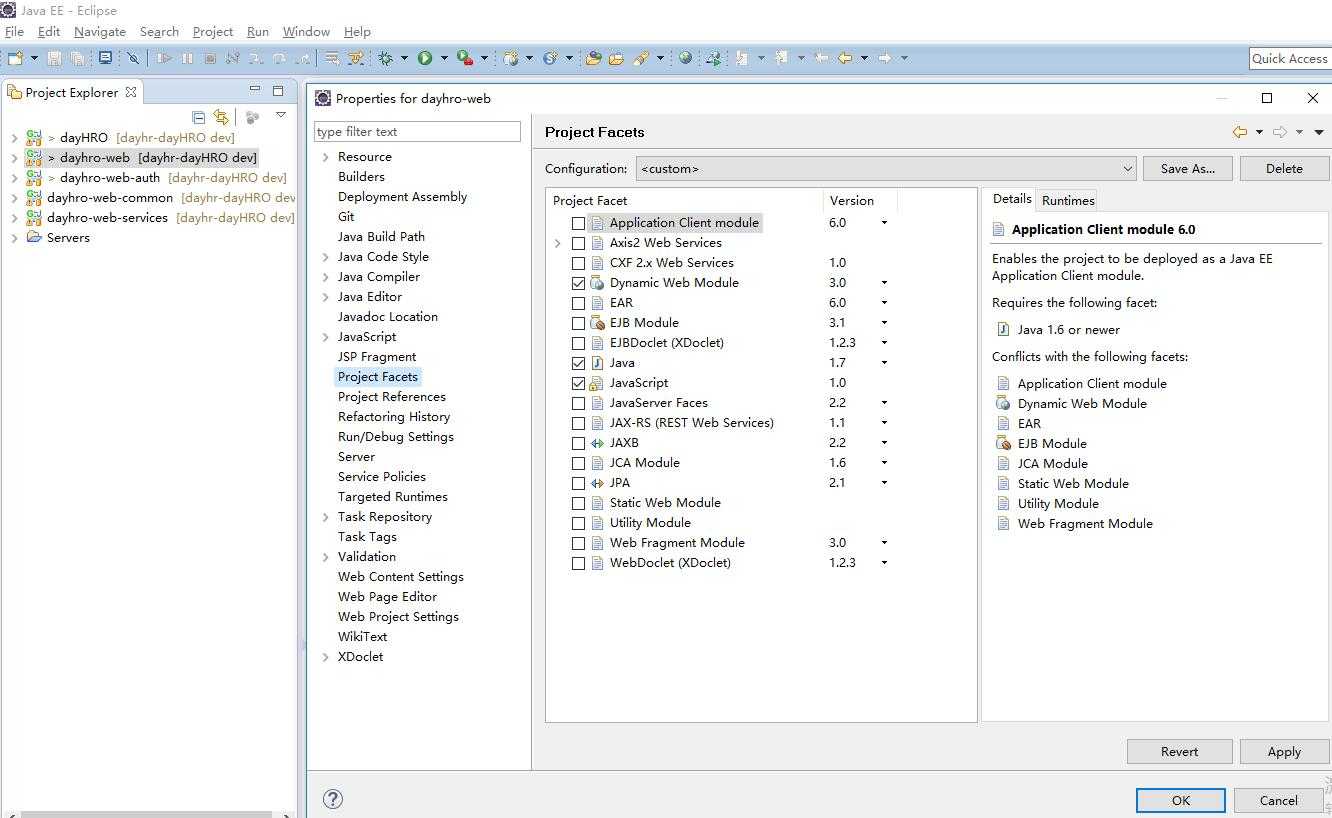Check the EAR facet checkbox
The height and width of the screenshot is (818, 1332).
point(578,303)
